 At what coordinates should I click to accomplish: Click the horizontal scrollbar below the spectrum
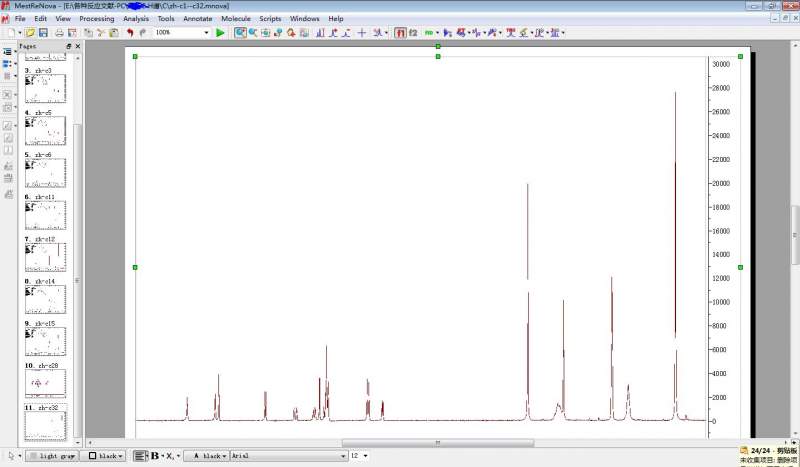(x=437, y=443)
